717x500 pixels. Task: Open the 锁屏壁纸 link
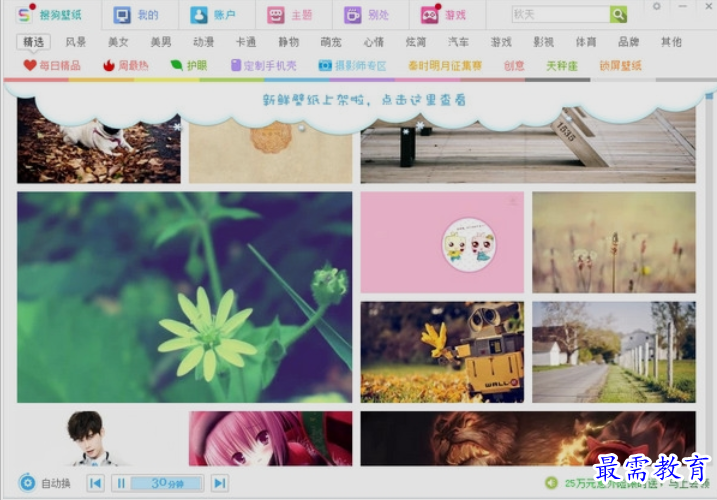[621, 65]
